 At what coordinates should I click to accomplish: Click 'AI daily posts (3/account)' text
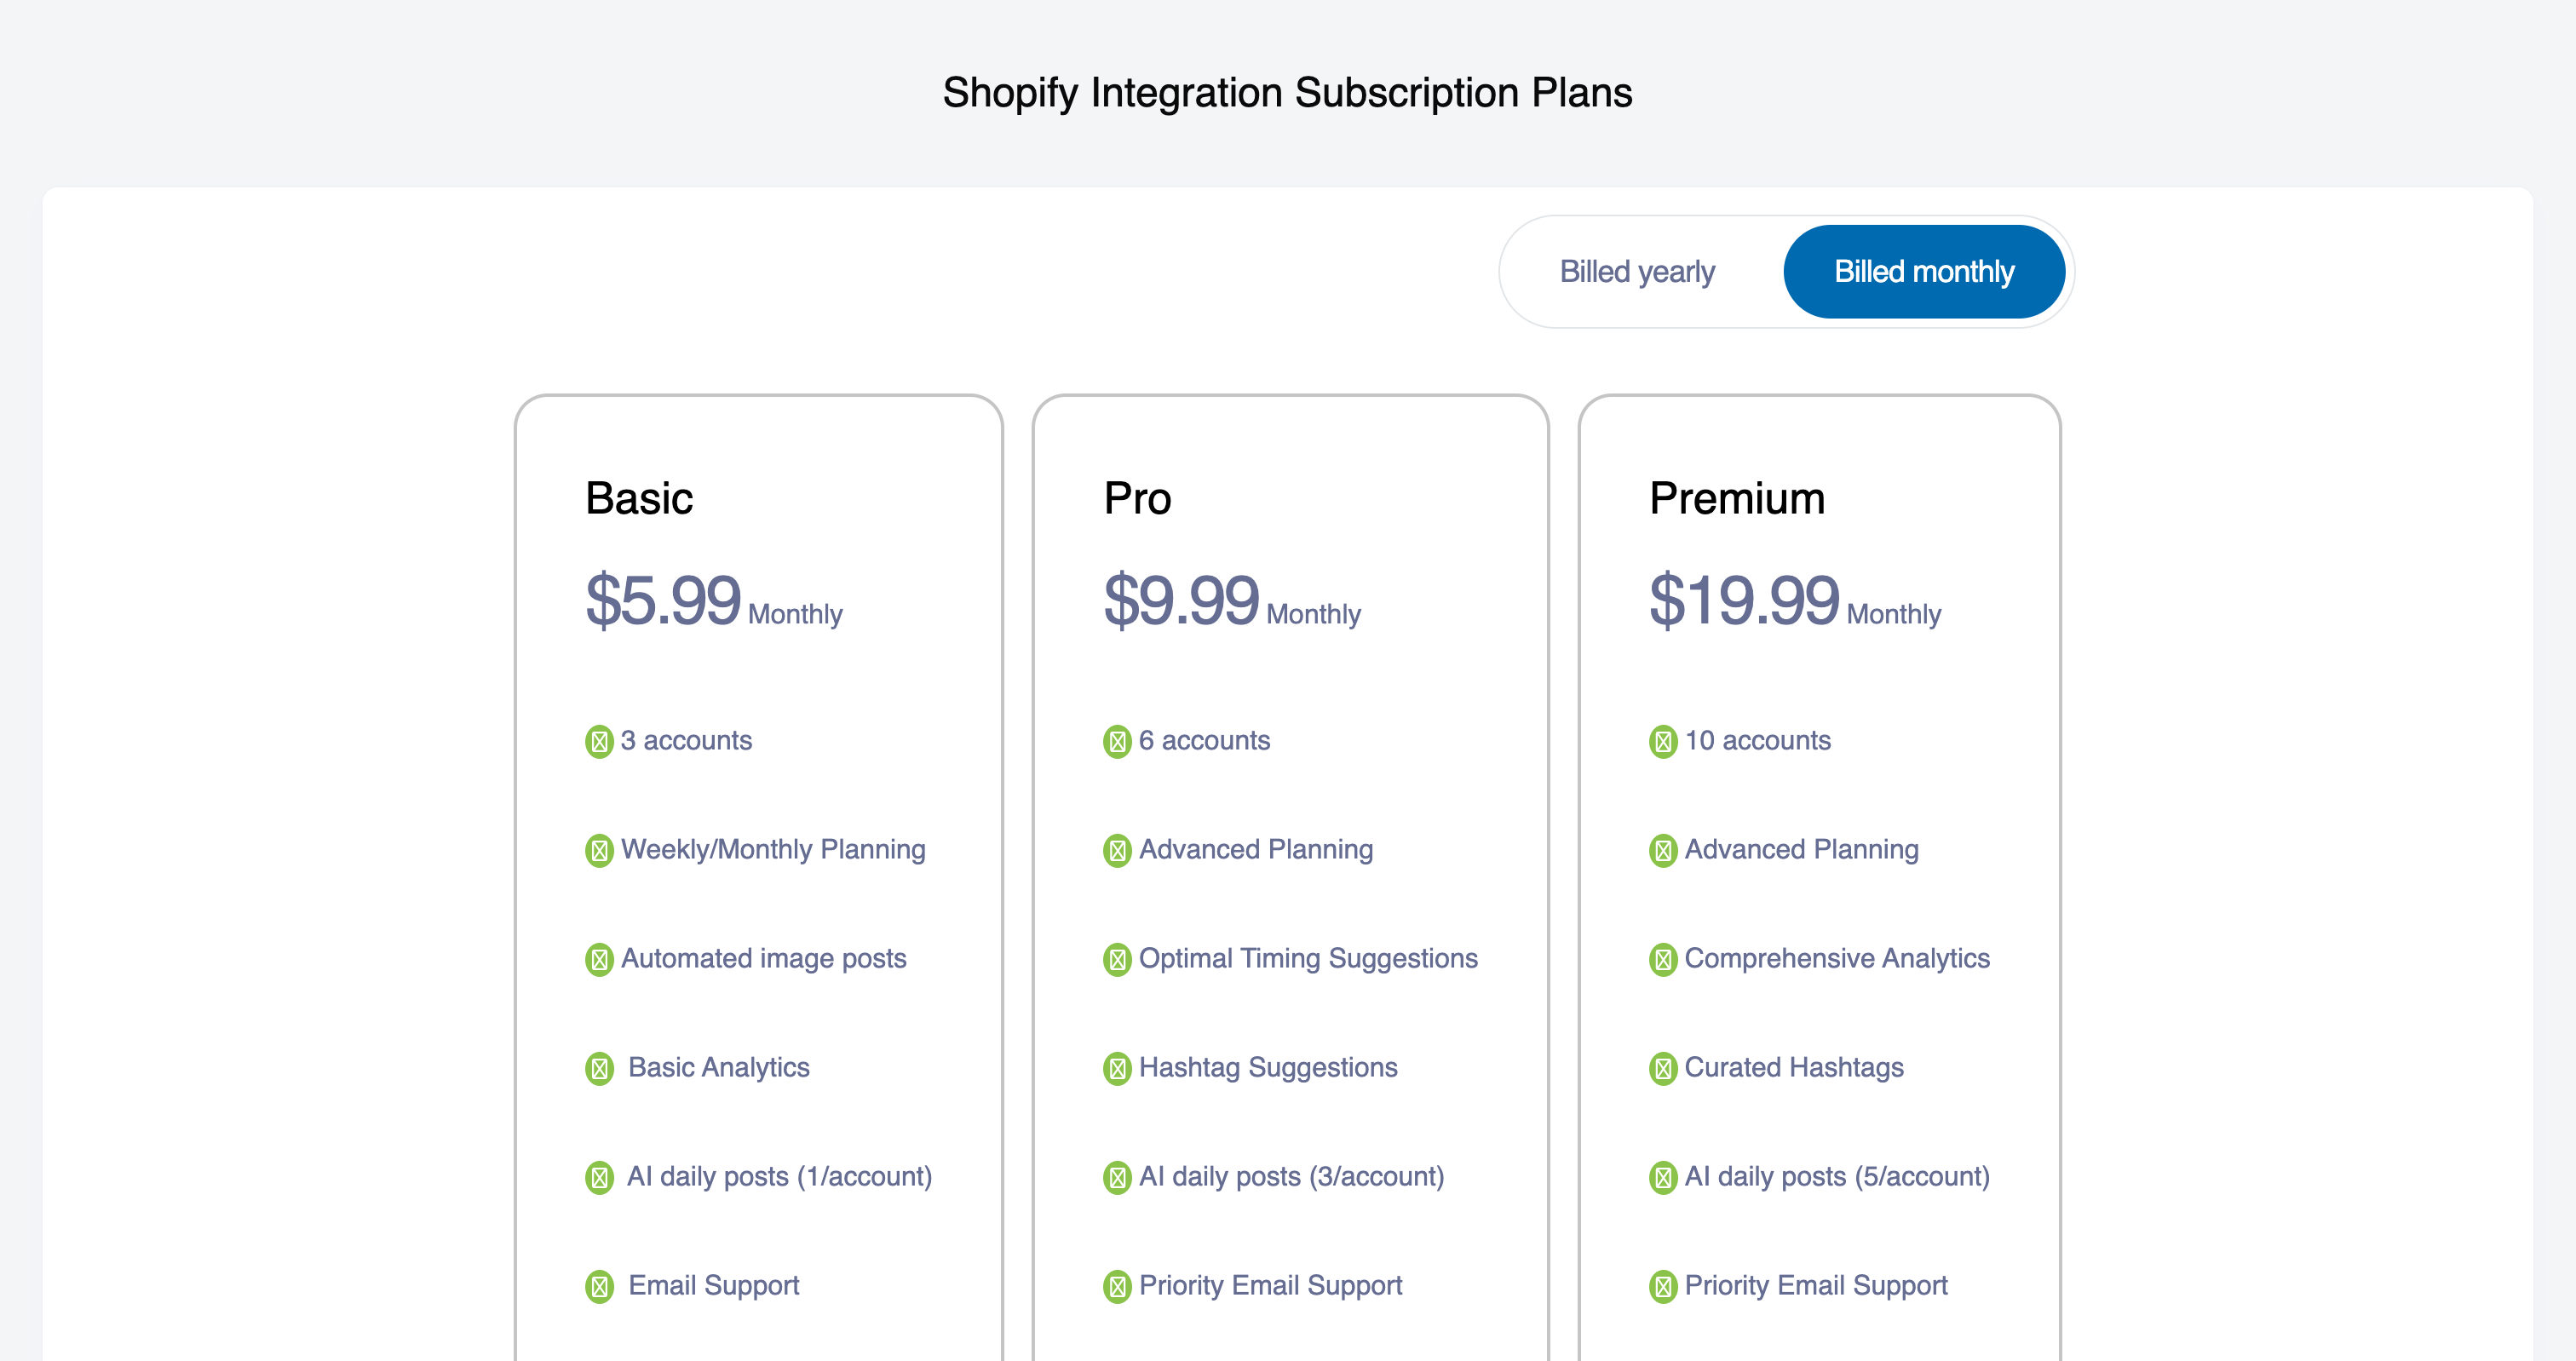pos(1292,1177)
